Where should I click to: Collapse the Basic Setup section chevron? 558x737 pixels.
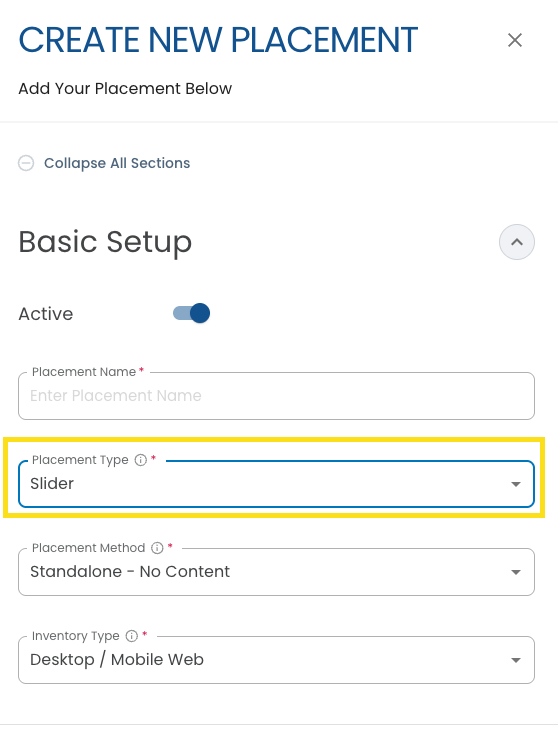517,242
